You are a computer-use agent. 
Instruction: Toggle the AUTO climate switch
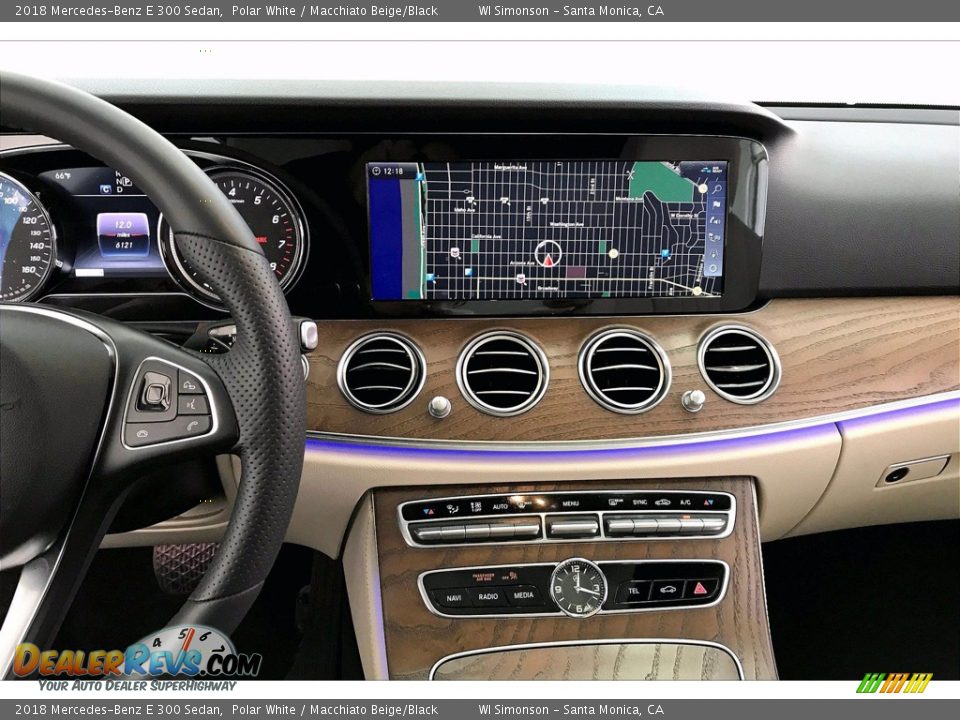(500, 530)
